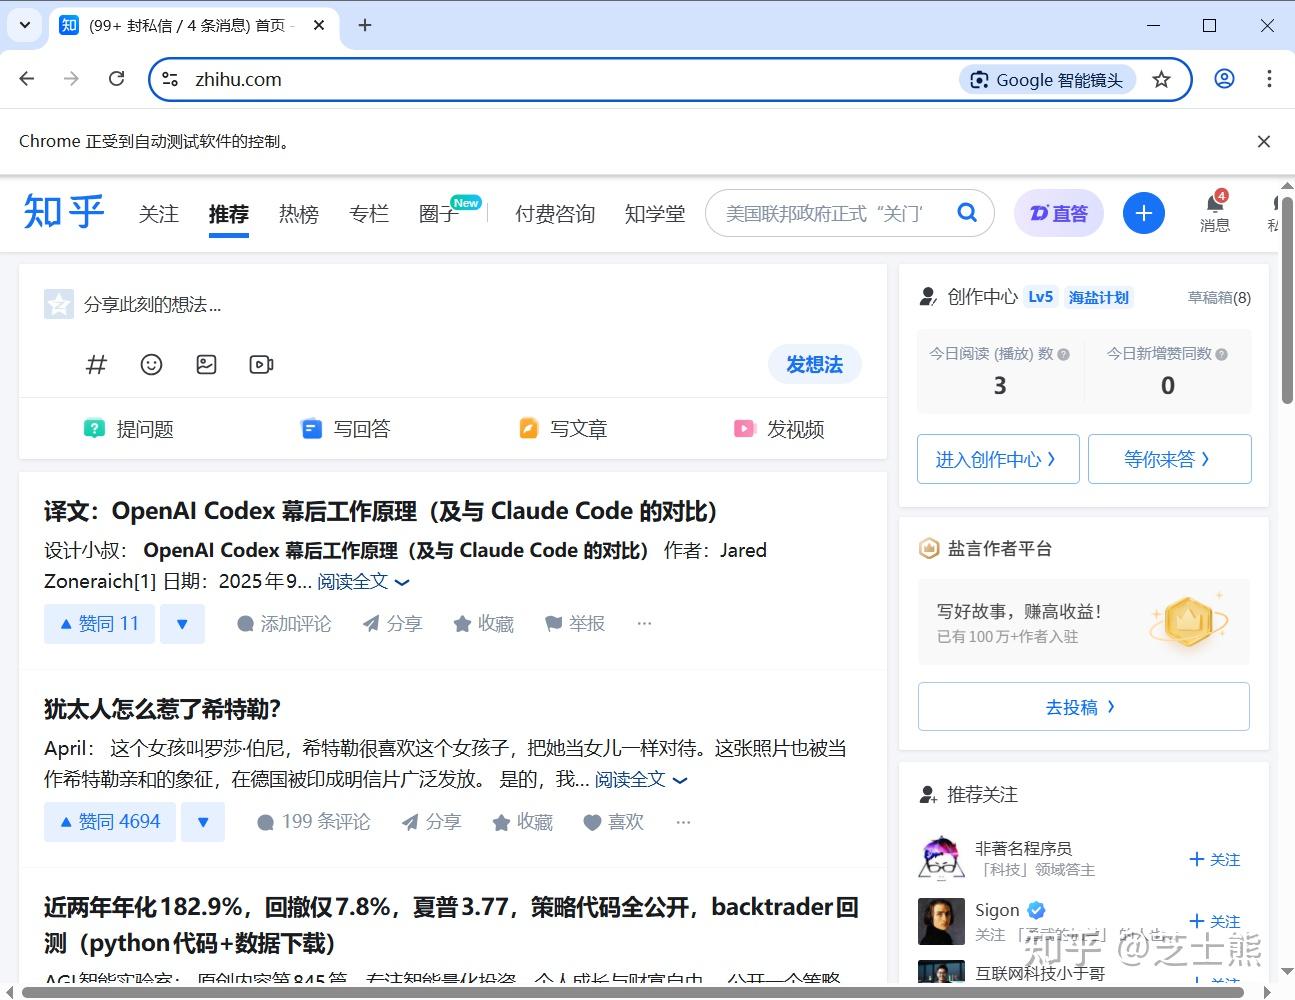The height and width of the screenshot is (1000, 1295).
Task: Expand 阅读全文 on the Codex article
Action: click(353, 581)
